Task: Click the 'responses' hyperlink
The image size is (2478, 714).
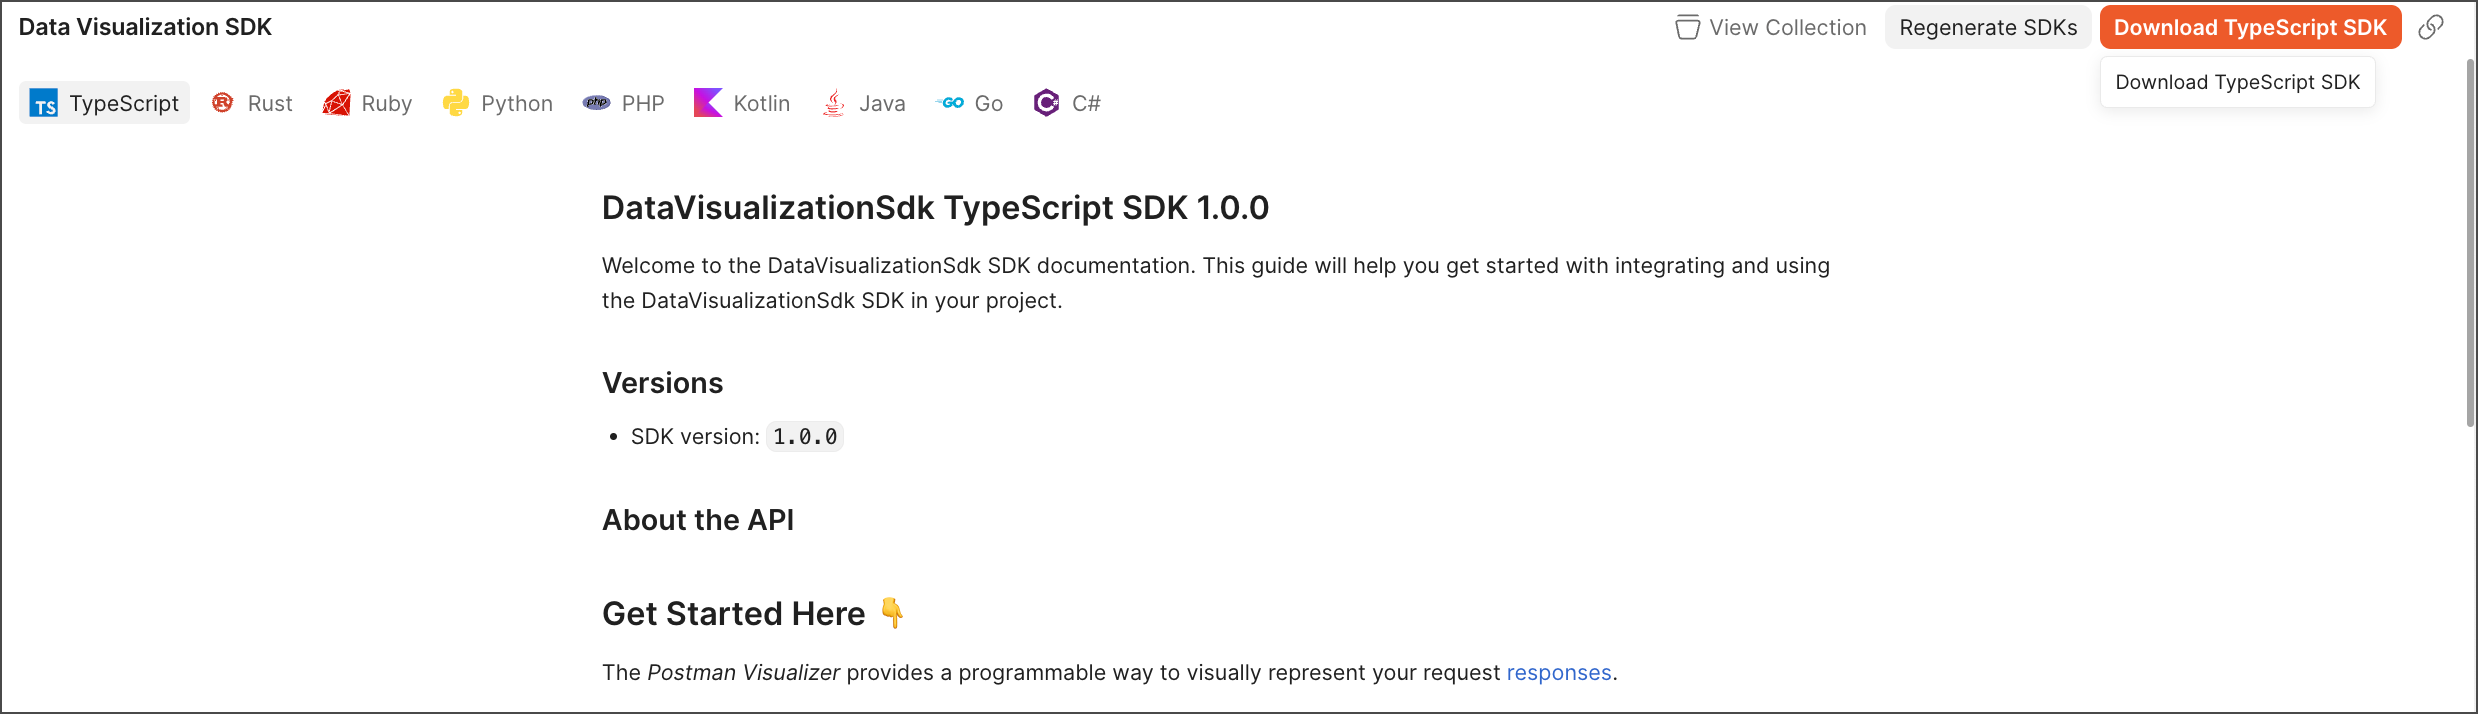Action: click(1559, 673)
